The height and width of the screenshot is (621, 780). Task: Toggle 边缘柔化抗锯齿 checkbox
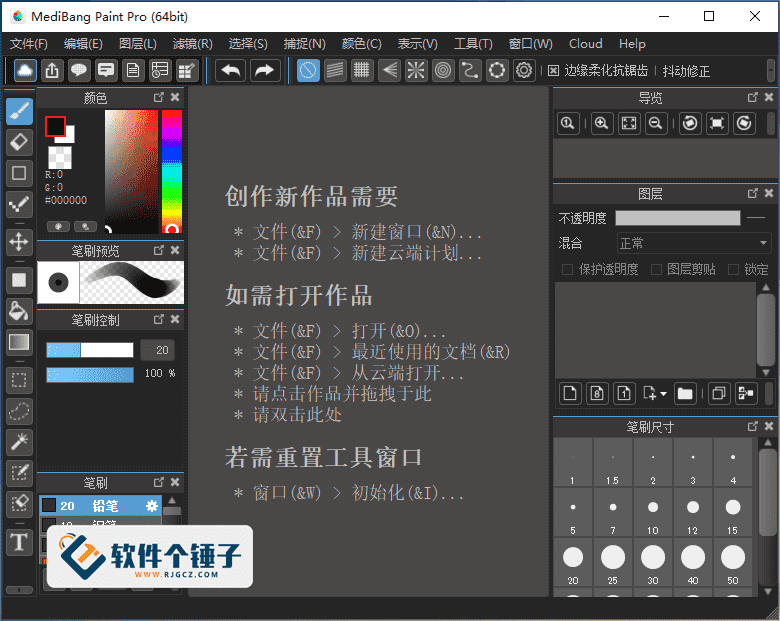tap(553, 71)
